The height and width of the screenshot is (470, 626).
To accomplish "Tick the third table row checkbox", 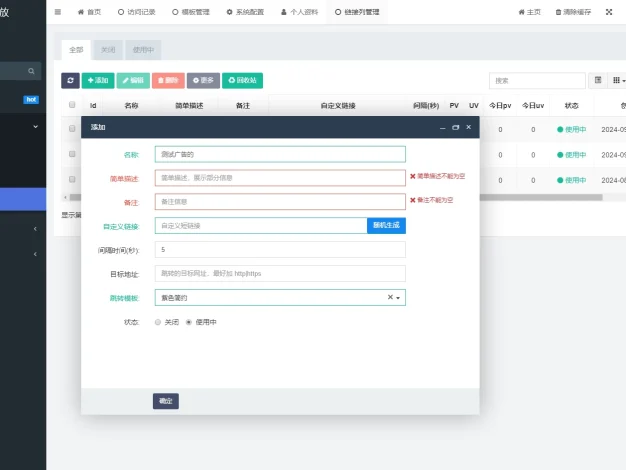I will point(72,179).
